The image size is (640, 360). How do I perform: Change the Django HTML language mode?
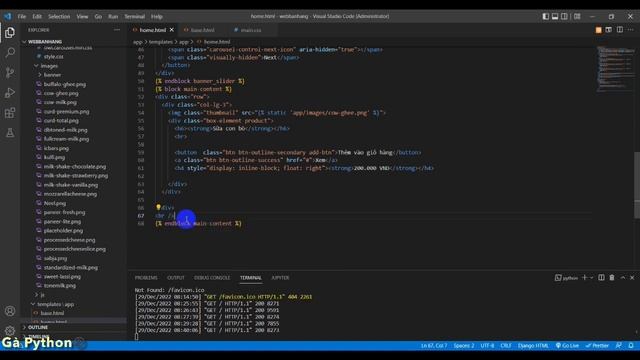click(533, 346)
